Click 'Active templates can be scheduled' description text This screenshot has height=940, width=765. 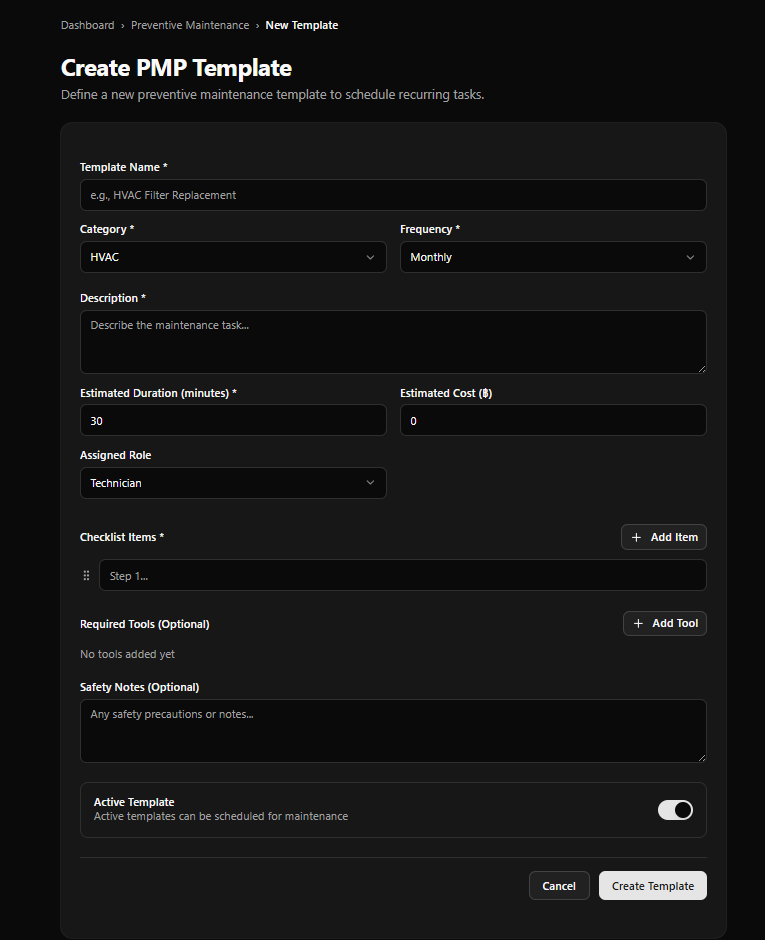221,817
